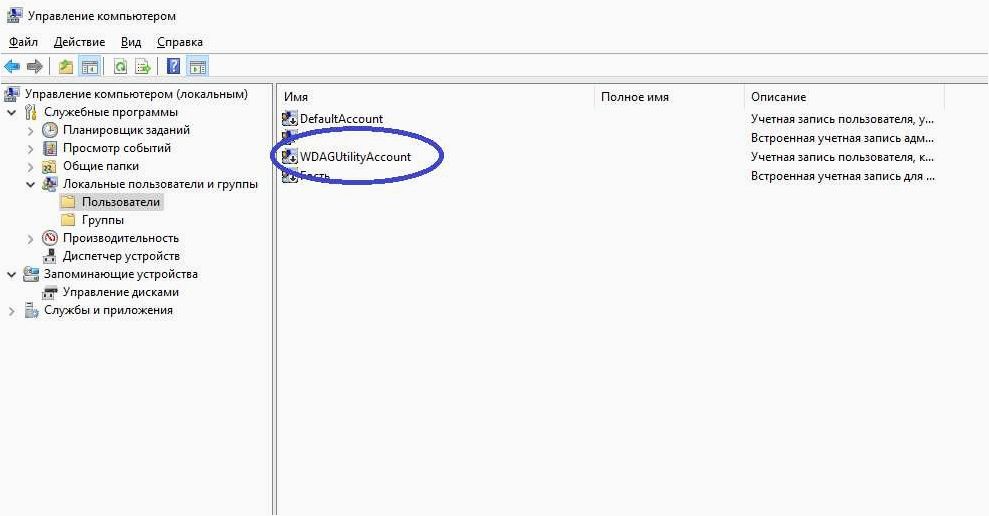Collapse the Служебные программы node

click(x=11, y=112)
